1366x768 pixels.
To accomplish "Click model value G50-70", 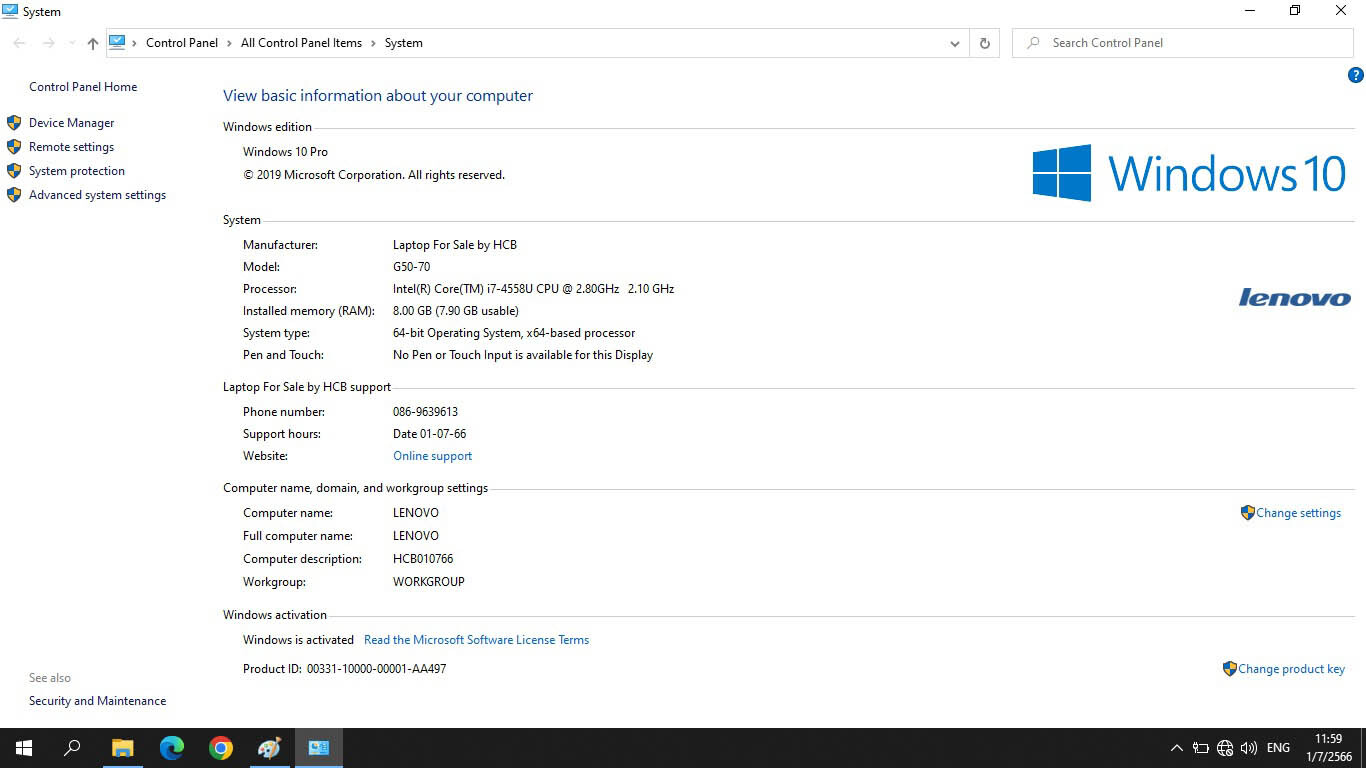I will point(412,267).
